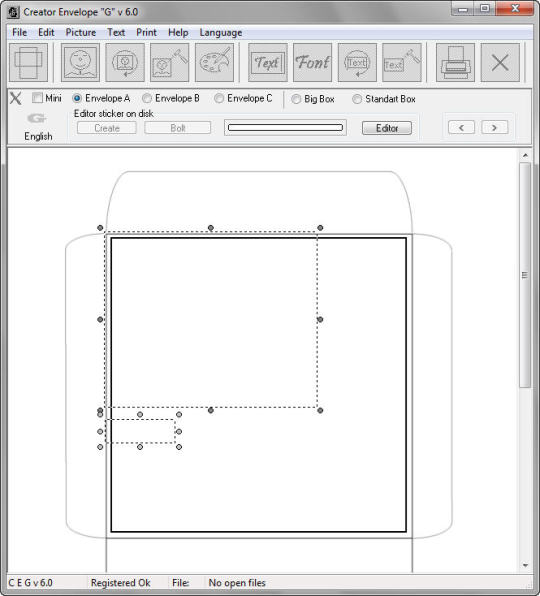Select the Big Box radio button
Image resolution: width=540 pixels, height=596 pixels.
pos(296,99)
